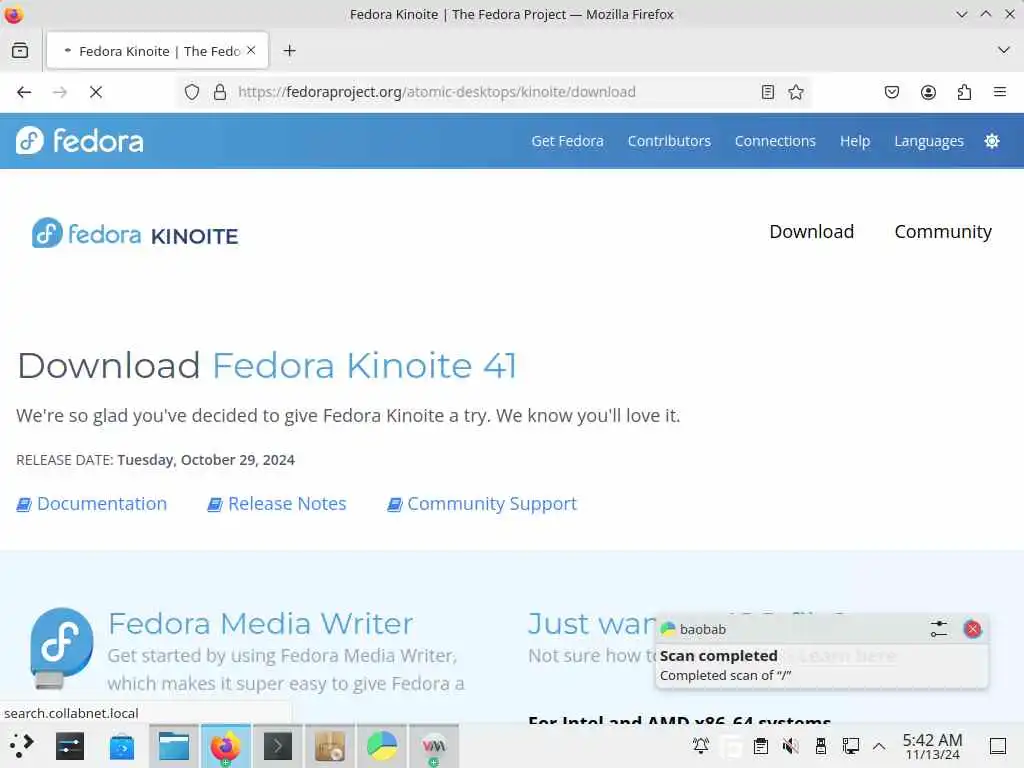This screenshot has width=1024, height=768.
Task: Open the Save to Pocket icon
Action: [x=891, y=92]
